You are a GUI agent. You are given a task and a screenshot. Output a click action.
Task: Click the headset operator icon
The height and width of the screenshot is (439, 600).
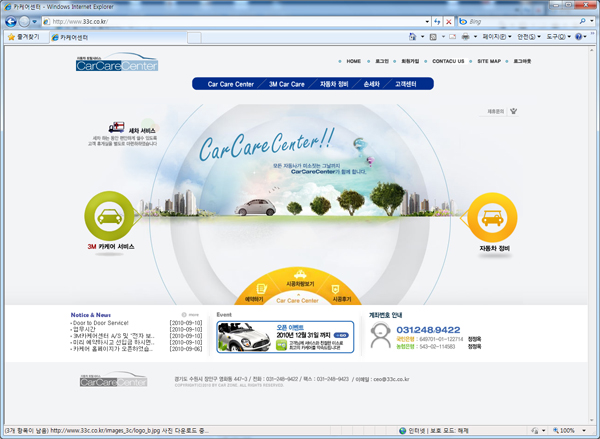(380, 336)
